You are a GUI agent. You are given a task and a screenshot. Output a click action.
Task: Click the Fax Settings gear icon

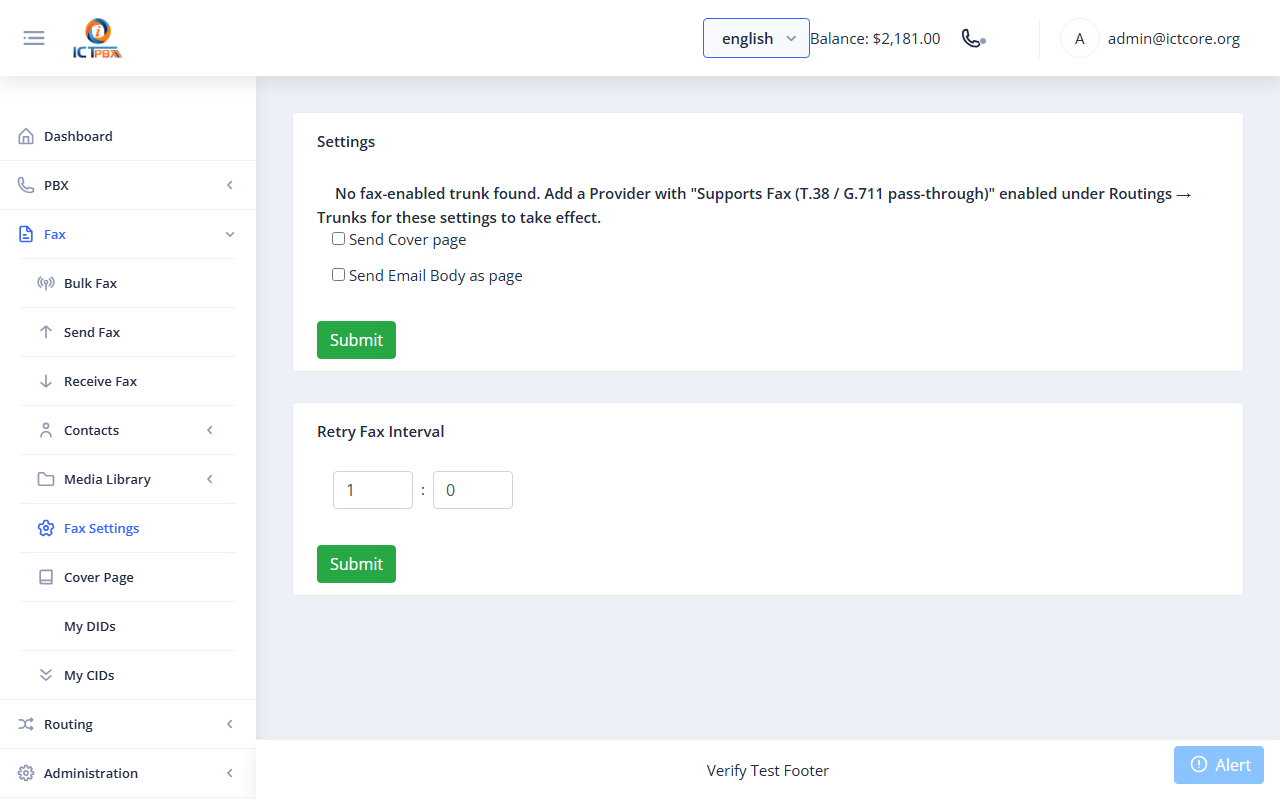[46, 528]
